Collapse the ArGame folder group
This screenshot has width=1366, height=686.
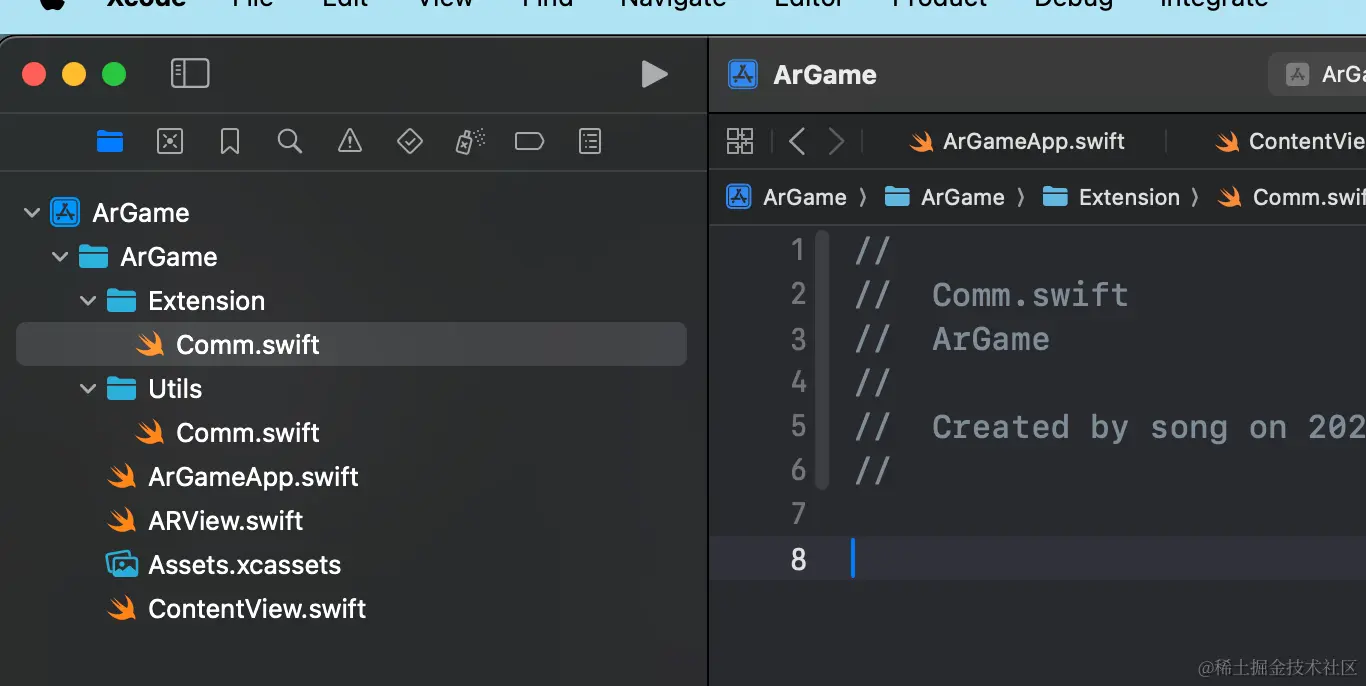pos(60,257)
